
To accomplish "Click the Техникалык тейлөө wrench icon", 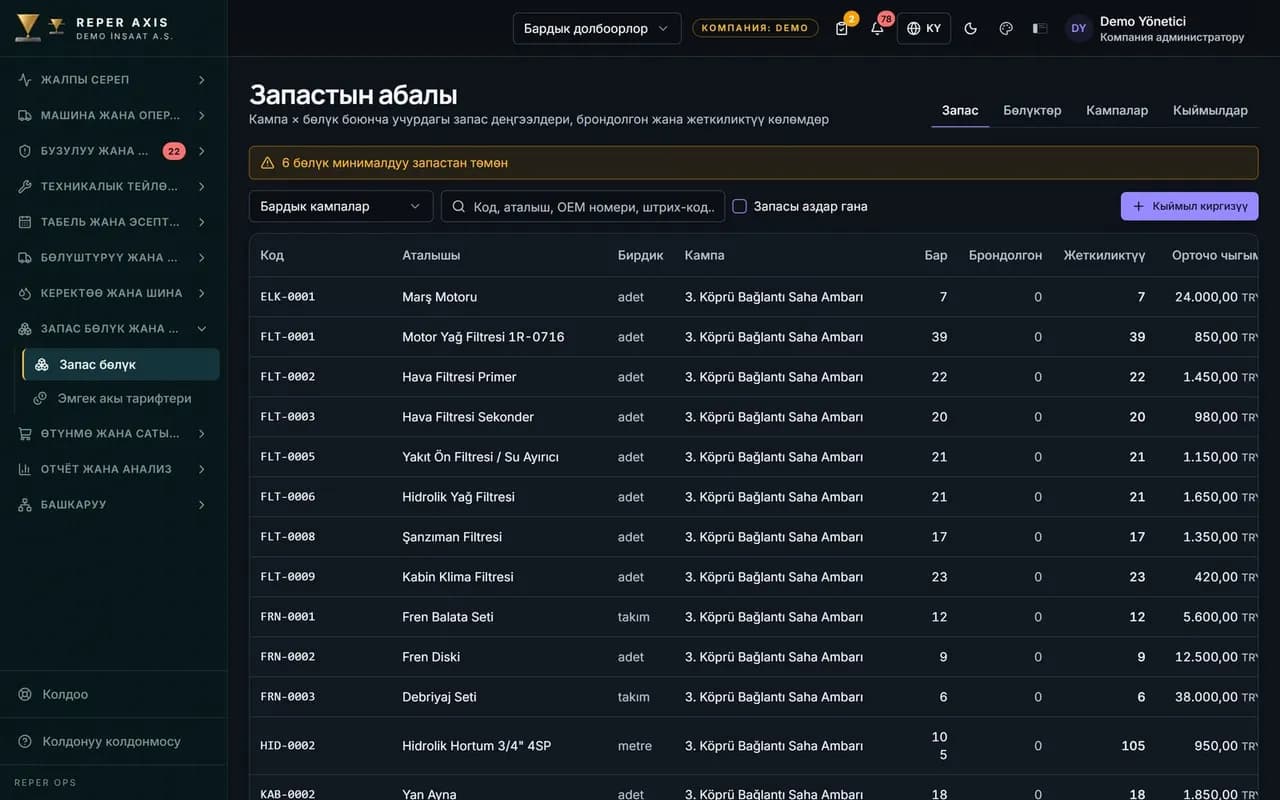I will [25, 186].
